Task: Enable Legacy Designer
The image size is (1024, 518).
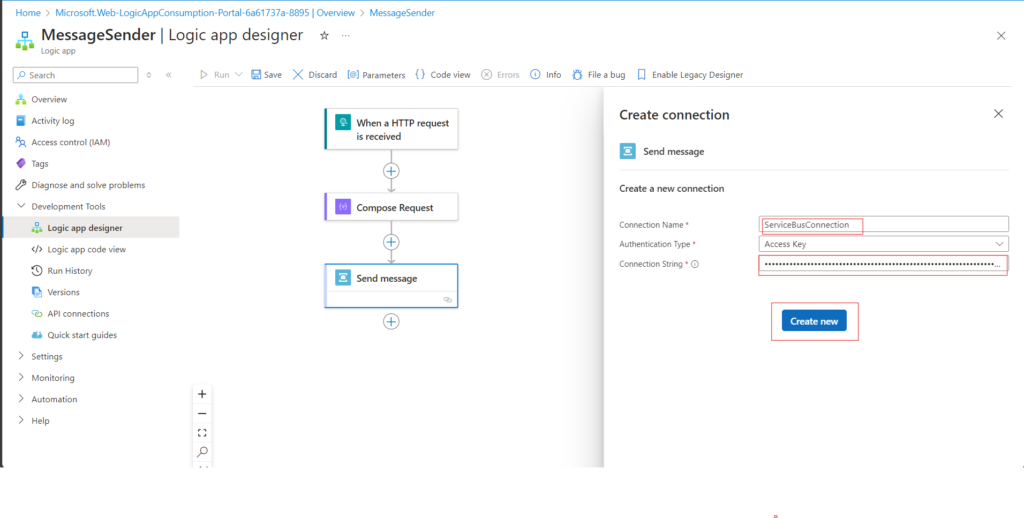Action: coord(690,74)
